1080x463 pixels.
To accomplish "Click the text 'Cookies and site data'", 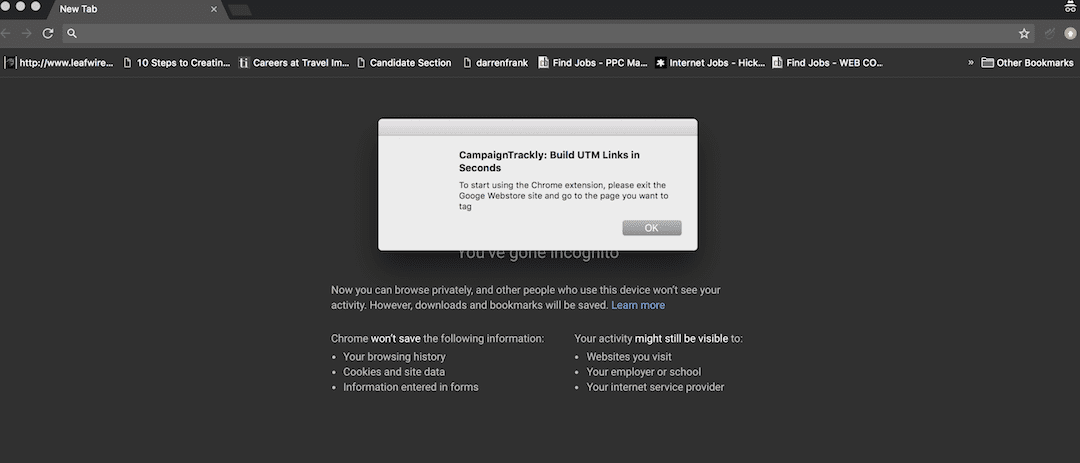I will (x=394, y=372).
